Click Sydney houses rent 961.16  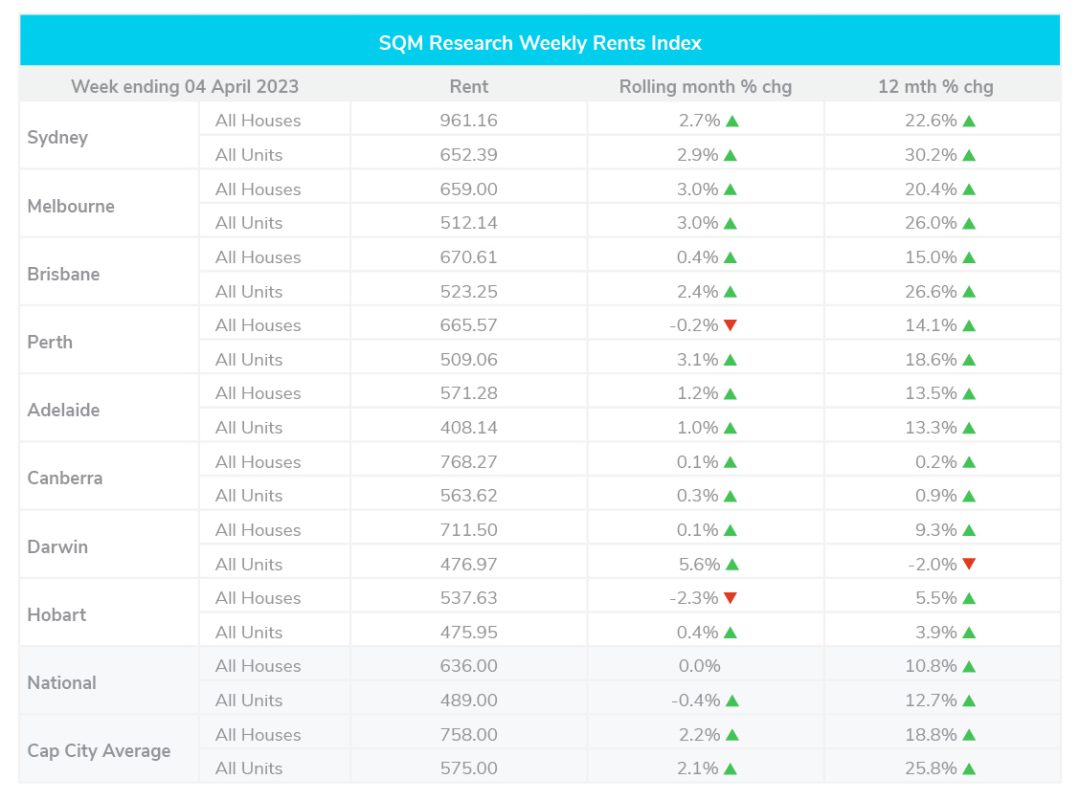click(468, 121)
